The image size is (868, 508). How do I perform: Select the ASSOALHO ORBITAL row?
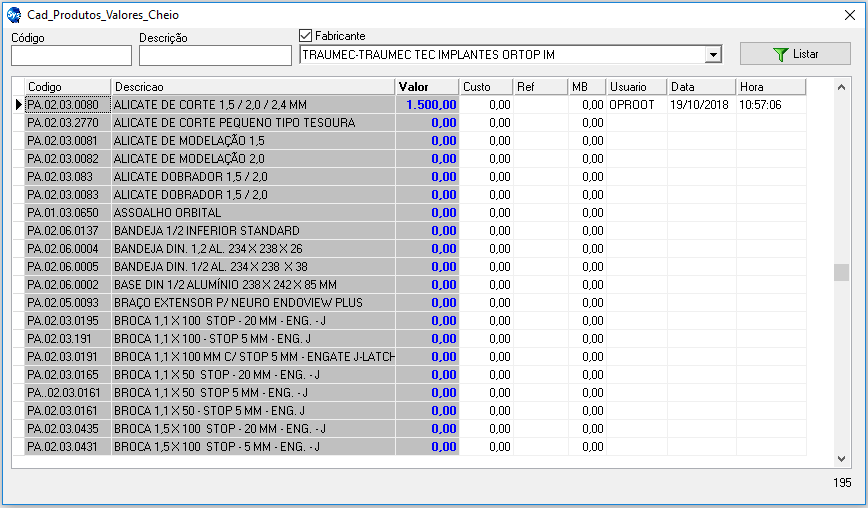point(253,213)
